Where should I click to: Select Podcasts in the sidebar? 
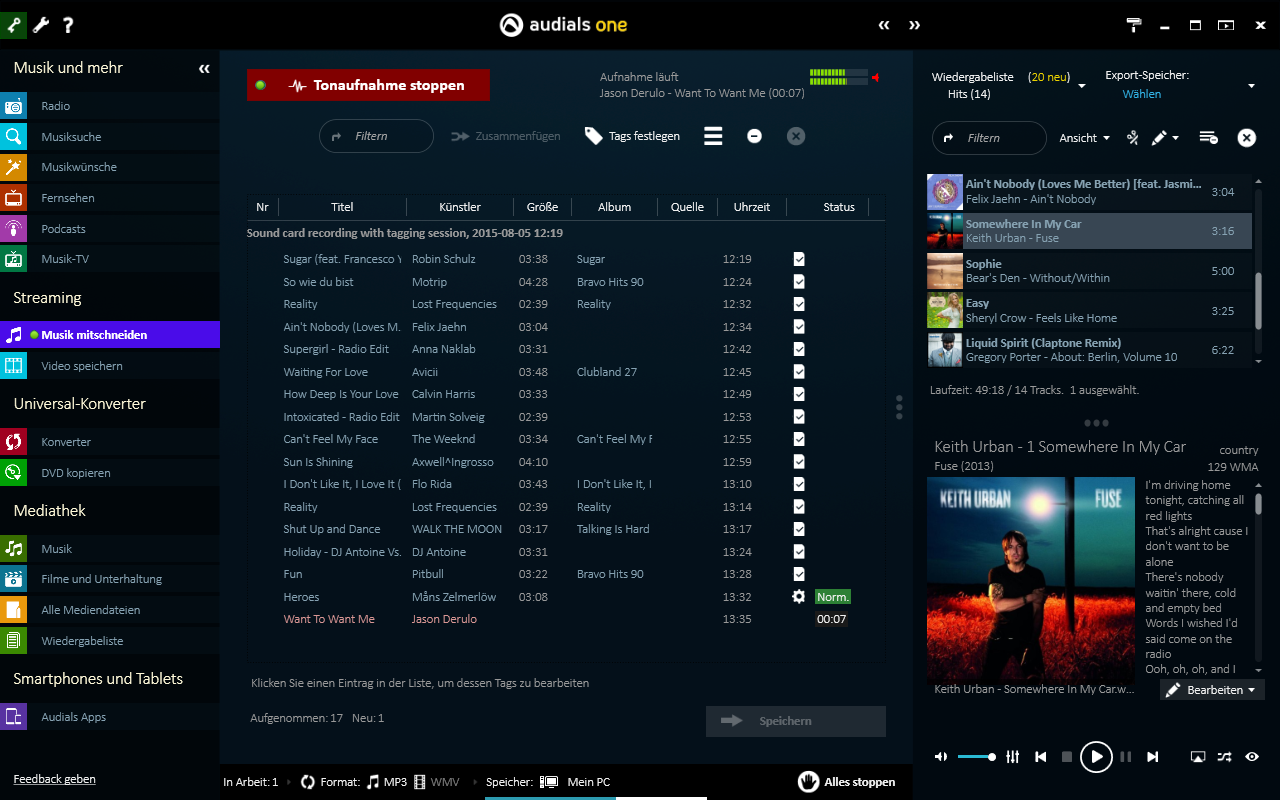[x=110, y=229]
